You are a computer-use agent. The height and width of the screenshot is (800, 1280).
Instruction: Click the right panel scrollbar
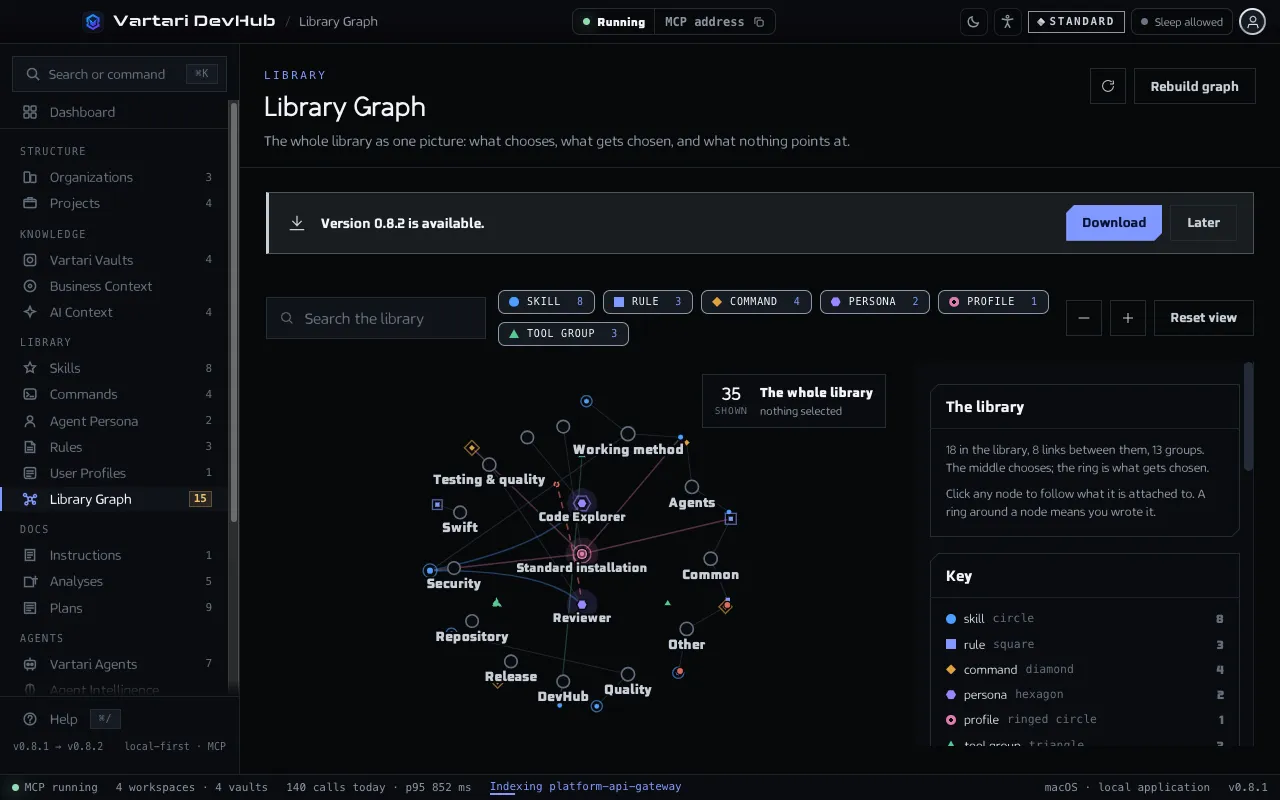click(1248, 416)
